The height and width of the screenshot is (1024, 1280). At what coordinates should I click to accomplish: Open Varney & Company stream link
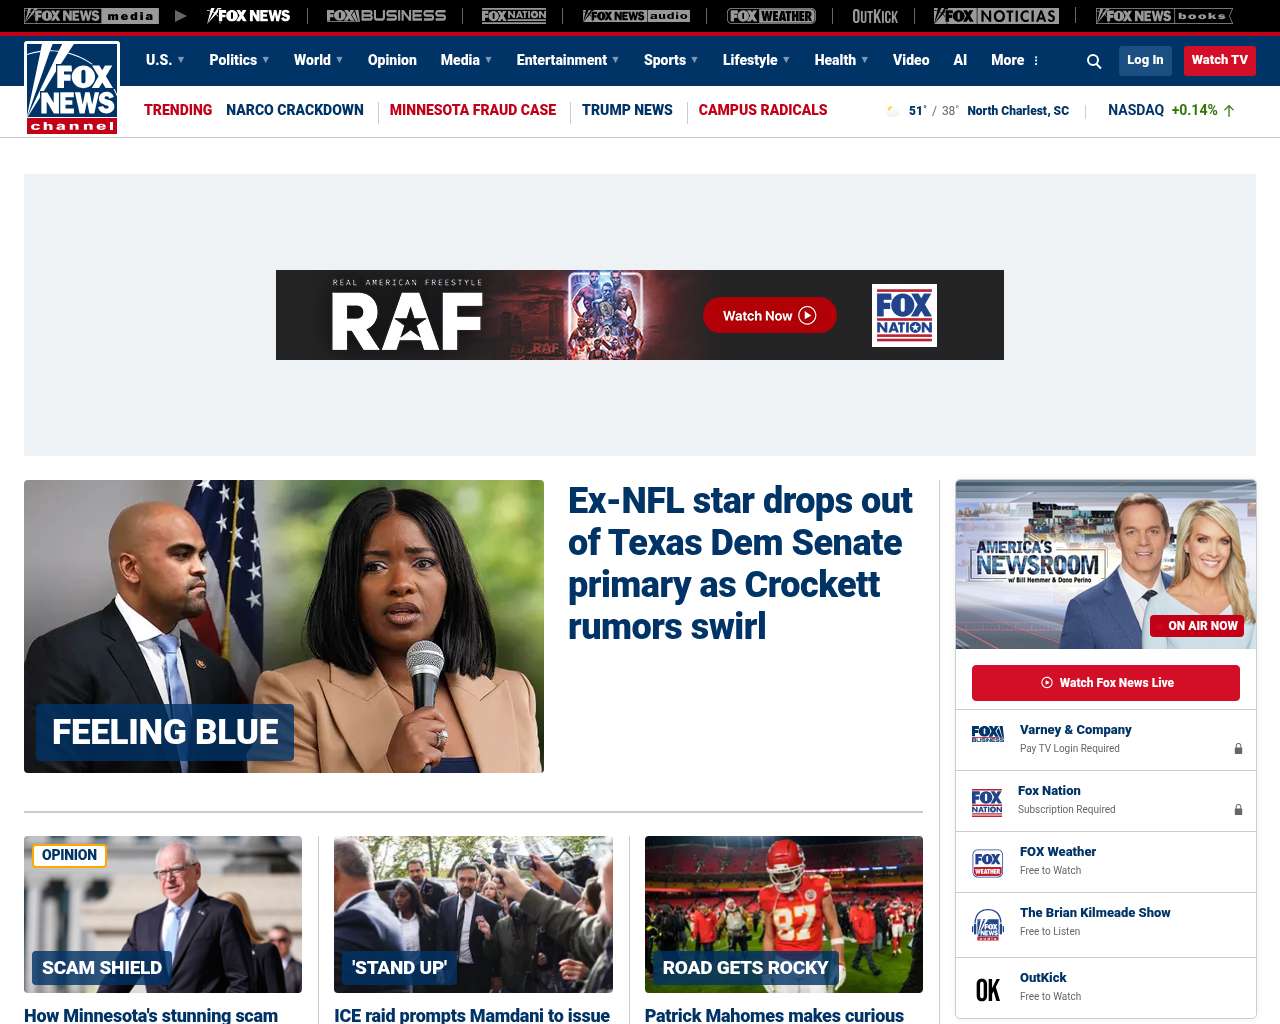click(x=1076, y=730)
